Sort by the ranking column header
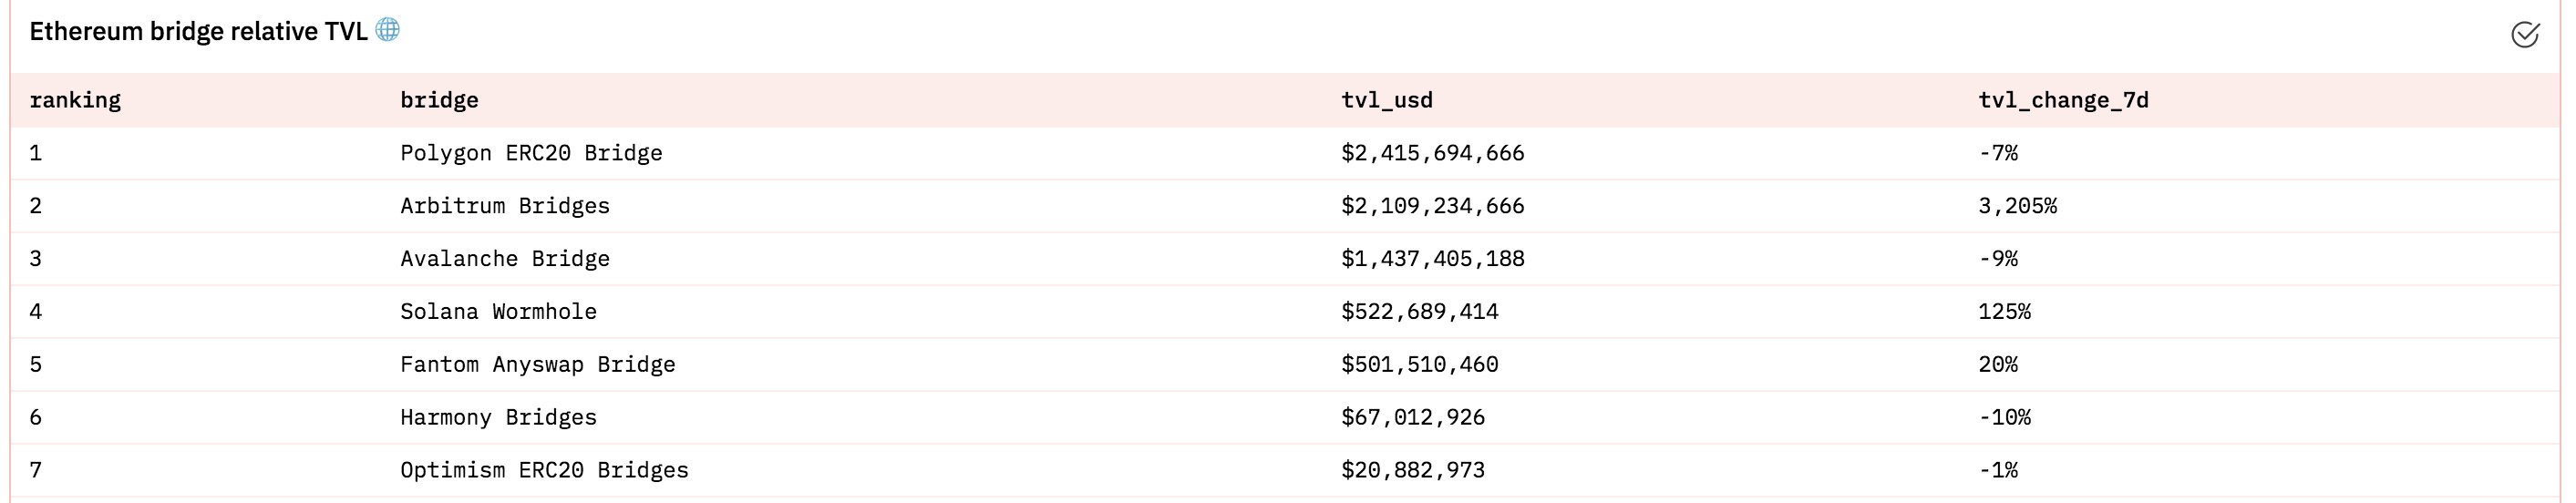Screen dimensions: 2576x503 (75, 100)
